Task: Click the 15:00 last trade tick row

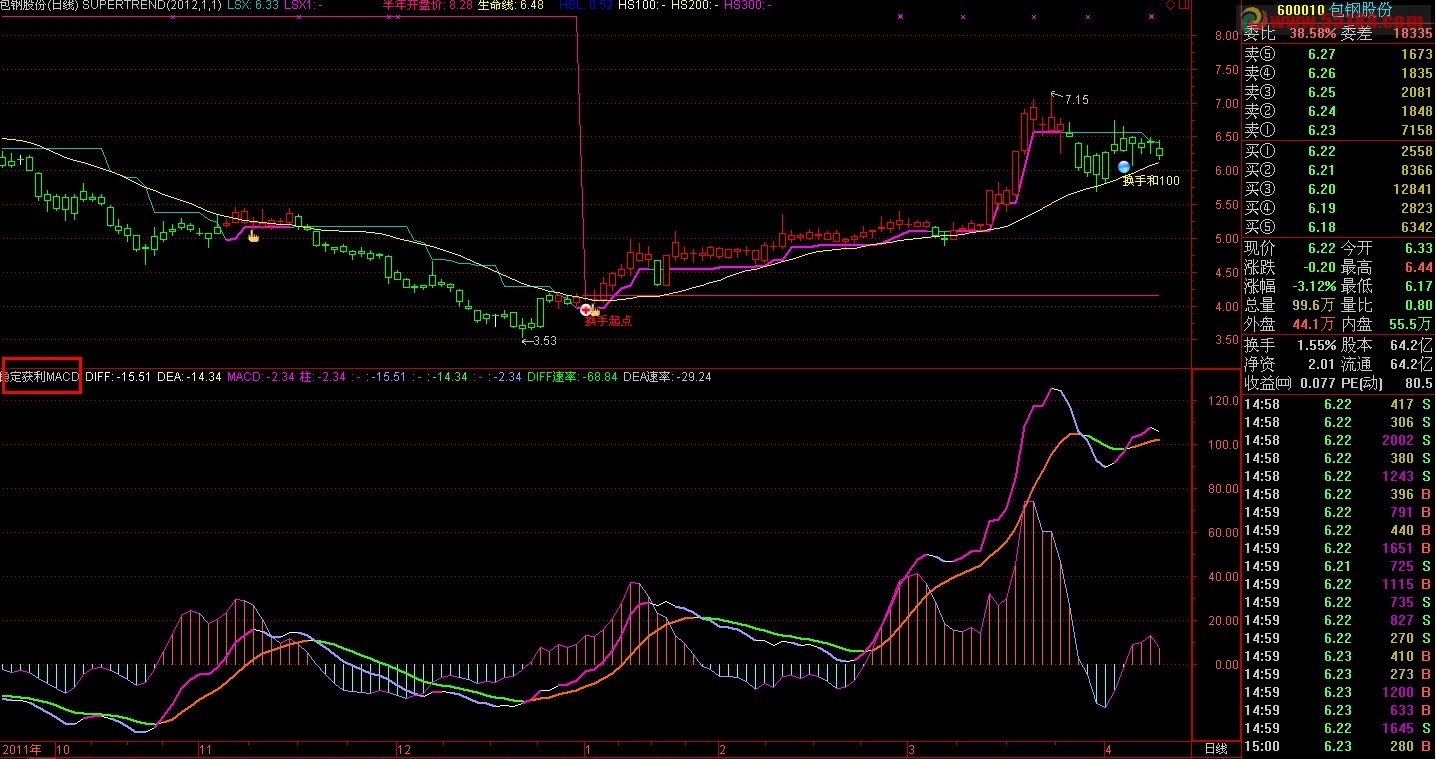Action: (x=1338, y=746)
